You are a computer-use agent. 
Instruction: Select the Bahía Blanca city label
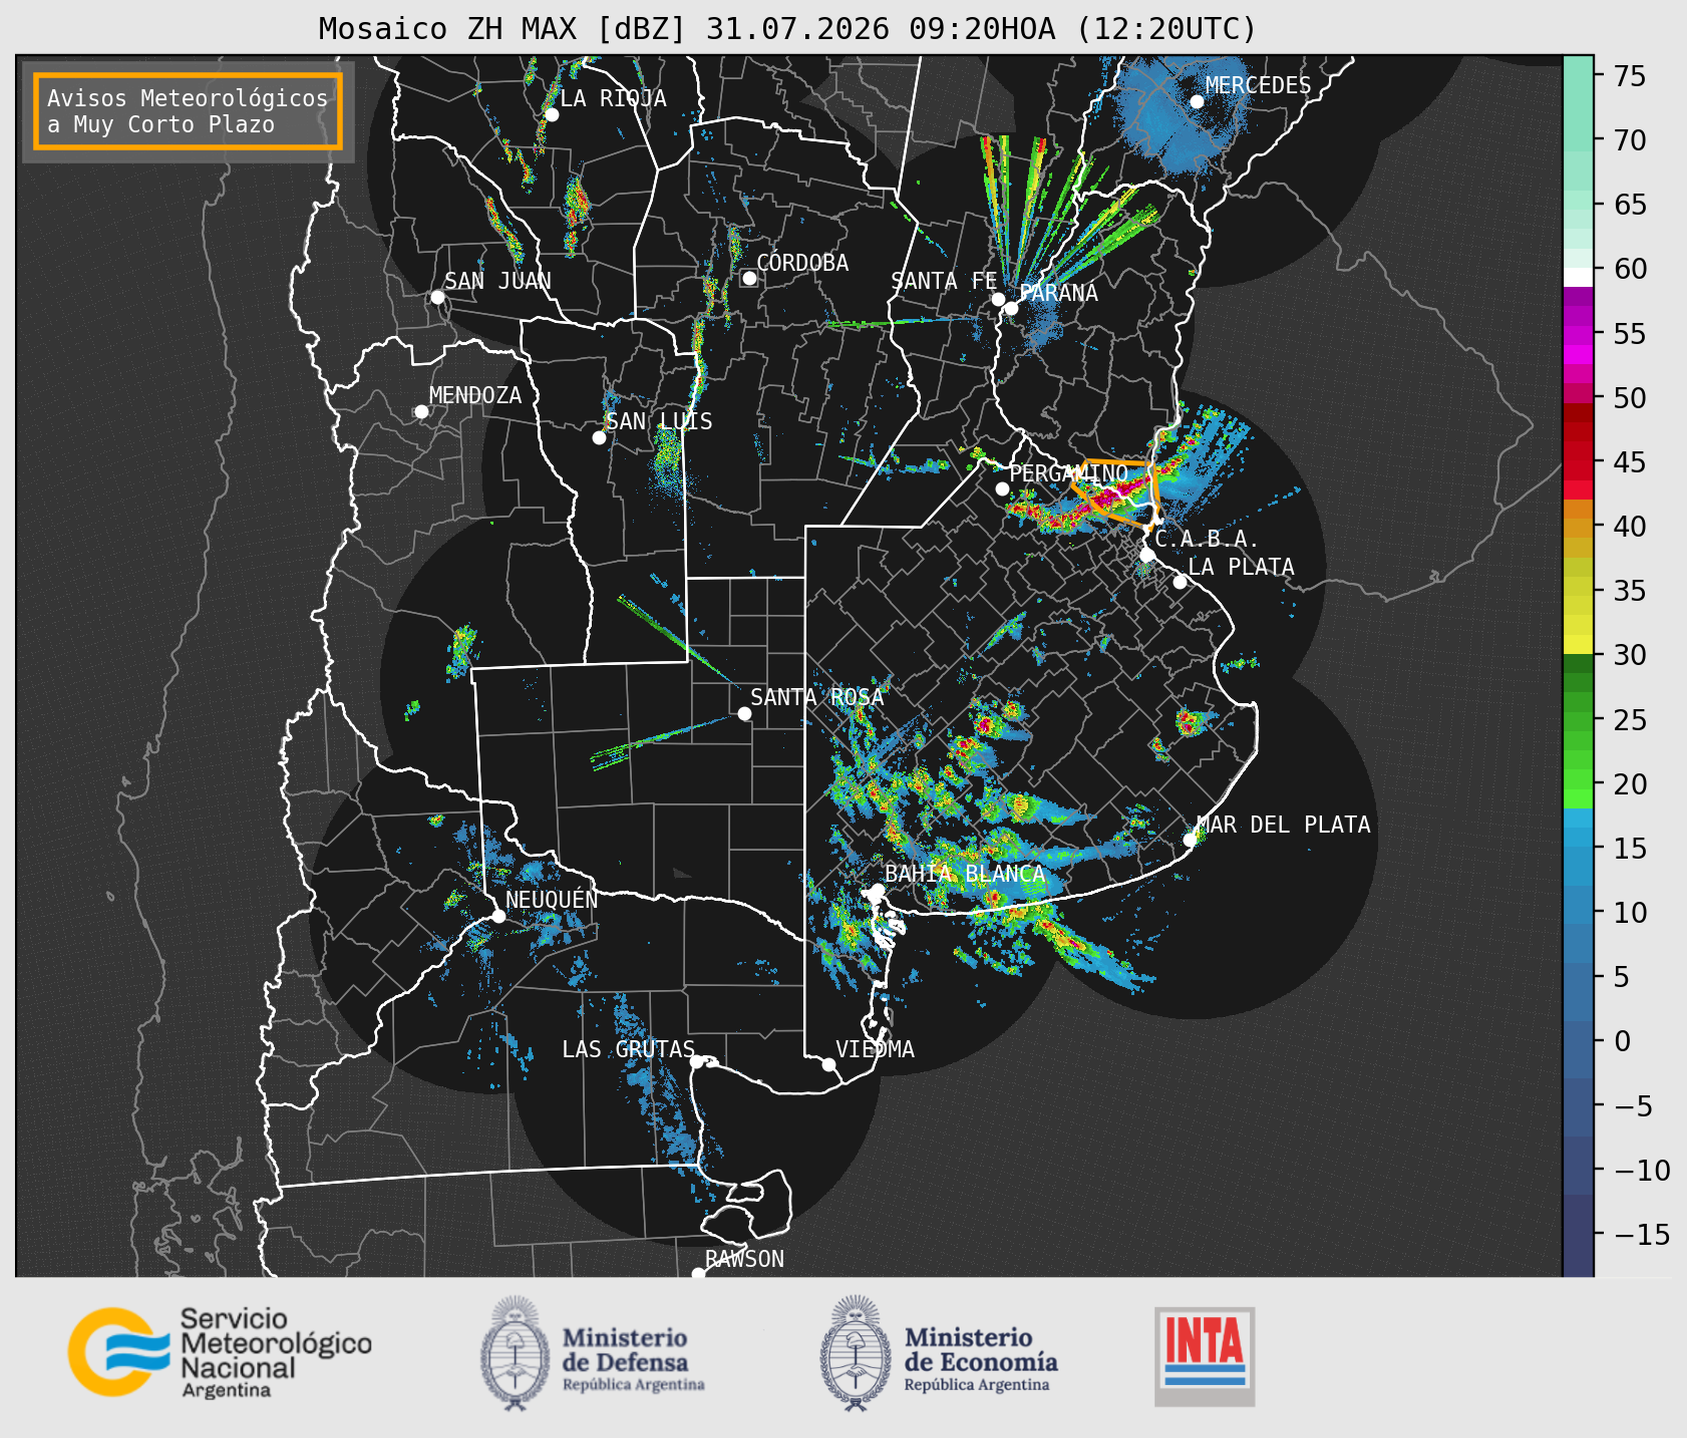click(x=965, y=874)
